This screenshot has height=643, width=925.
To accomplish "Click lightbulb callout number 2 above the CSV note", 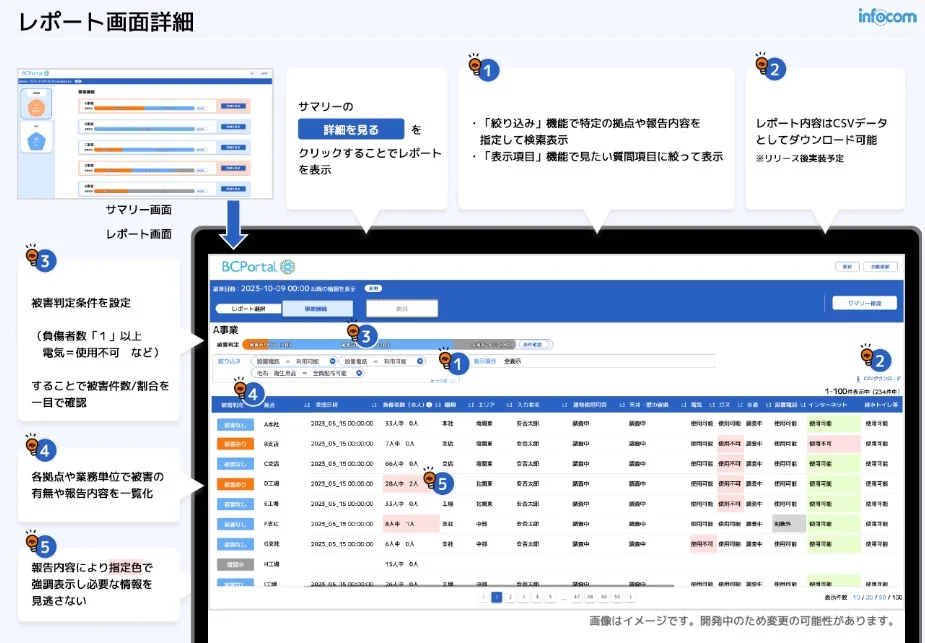I will (x=770, y=69).
